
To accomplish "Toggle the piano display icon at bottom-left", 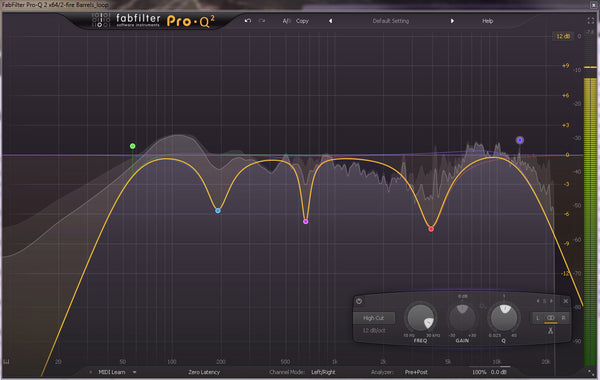I will point(6,362).
